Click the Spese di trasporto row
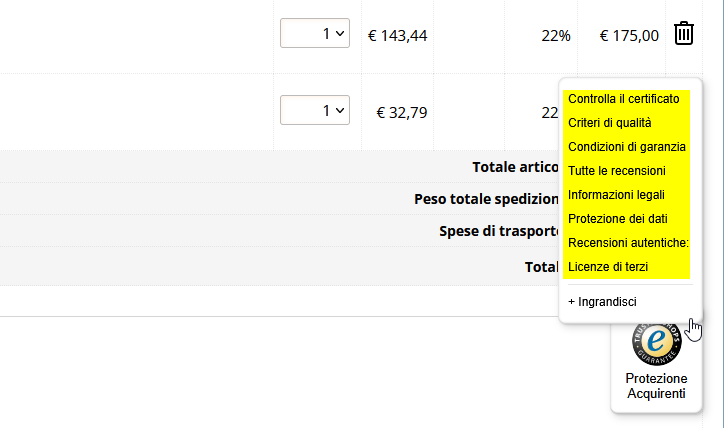The image size is (724, 428). (x=279, y=231)
